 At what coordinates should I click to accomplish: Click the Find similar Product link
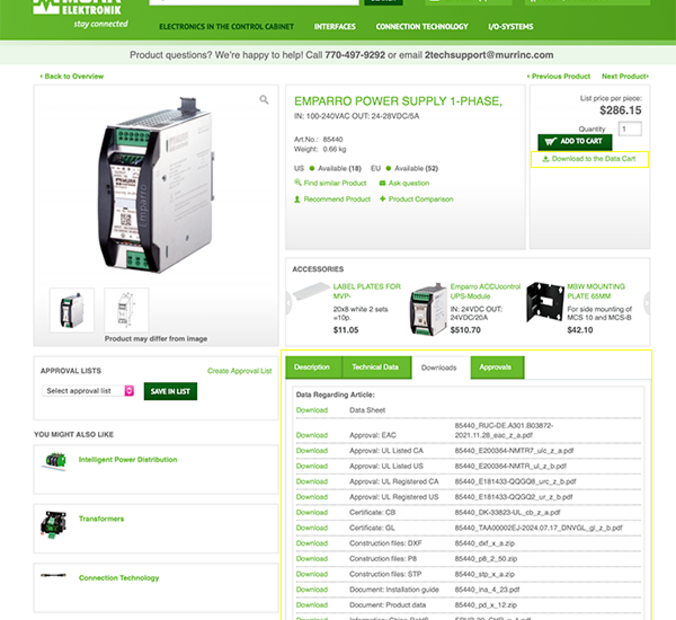point(335,183)
